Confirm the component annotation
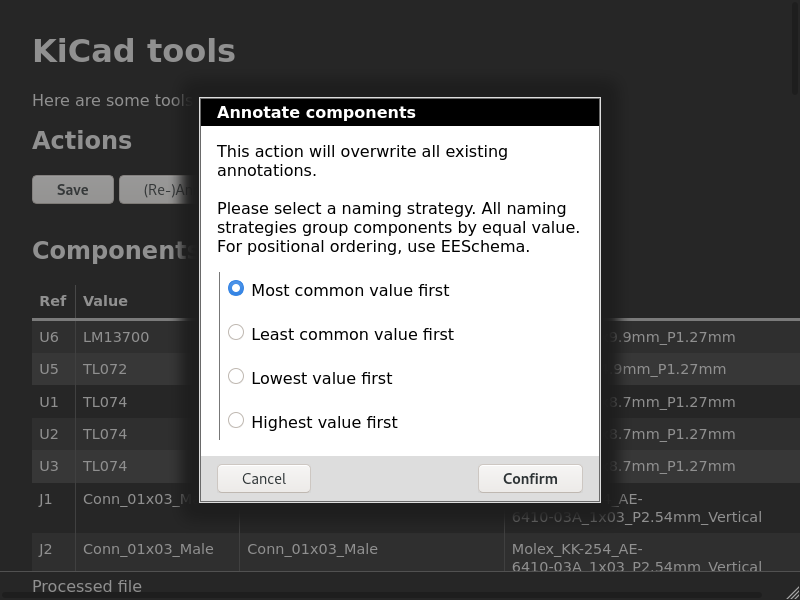The width and height of the screenshot is (800, 600). (x=530, y=479)
